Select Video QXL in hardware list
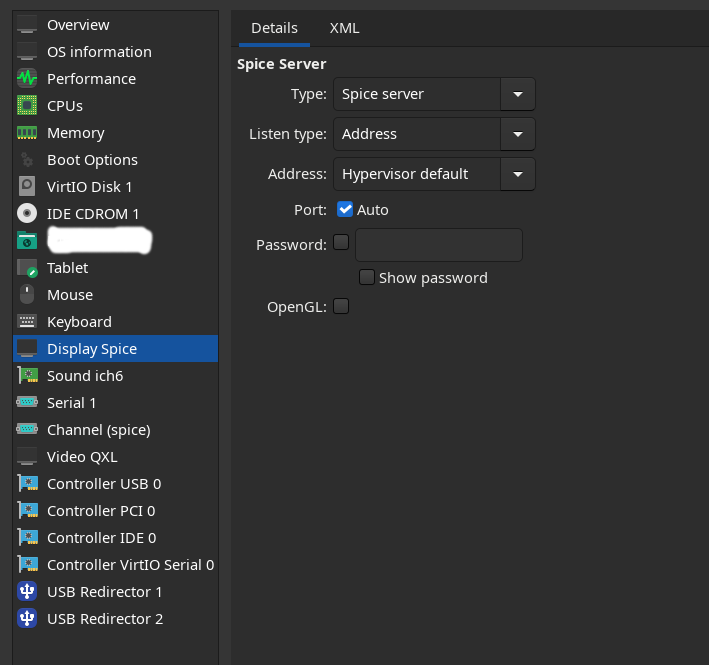709x665 pixels. pos(82,456)
